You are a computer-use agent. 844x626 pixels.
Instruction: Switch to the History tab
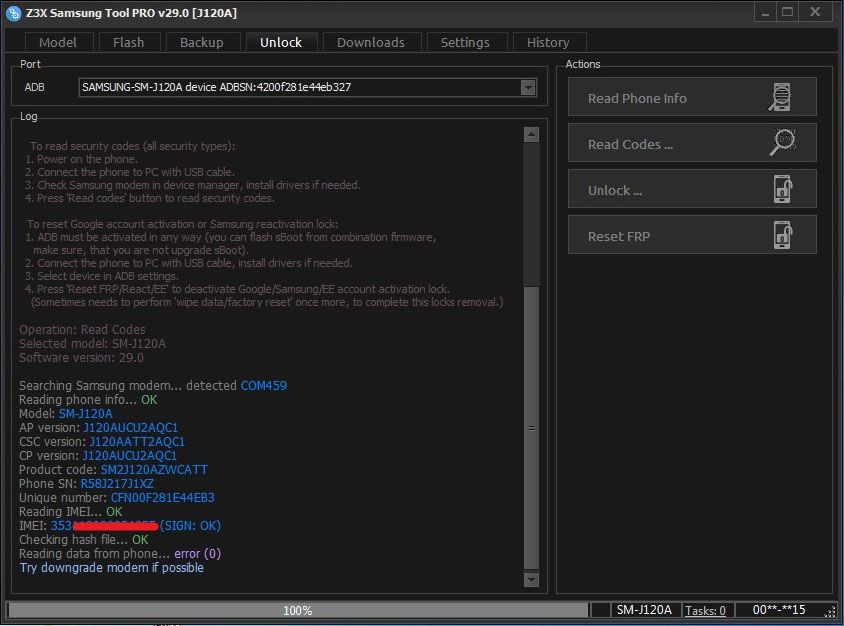click(548, 43)
